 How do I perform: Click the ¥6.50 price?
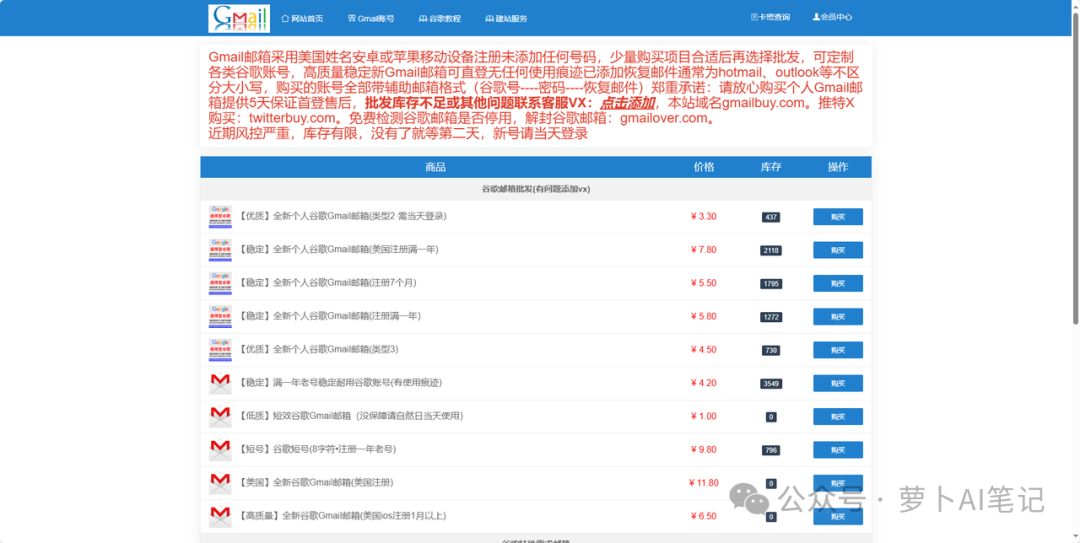[x=703, y=515]
